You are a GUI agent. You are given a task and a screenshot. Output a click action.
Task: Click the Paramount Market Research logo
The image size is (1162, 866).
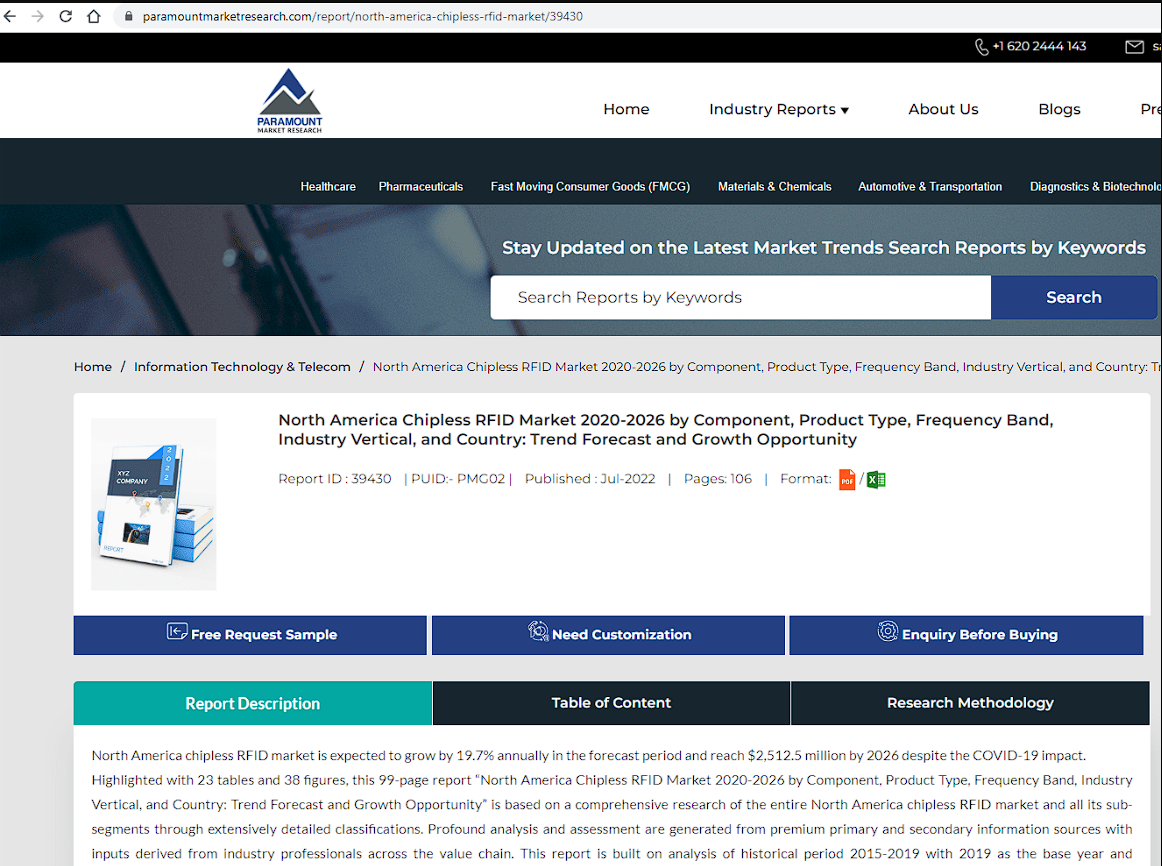click(x=290, y=101)
